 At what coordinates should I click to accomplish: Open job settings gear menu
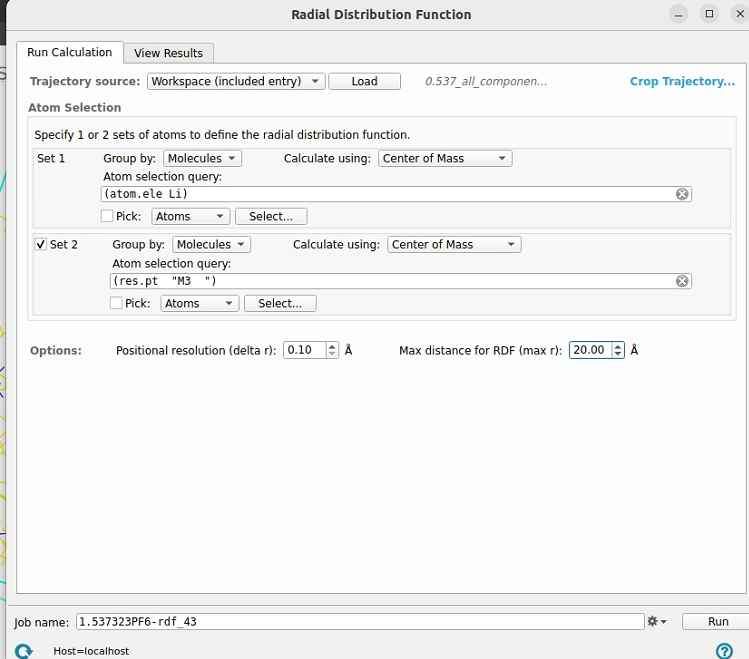click(657, 621)
